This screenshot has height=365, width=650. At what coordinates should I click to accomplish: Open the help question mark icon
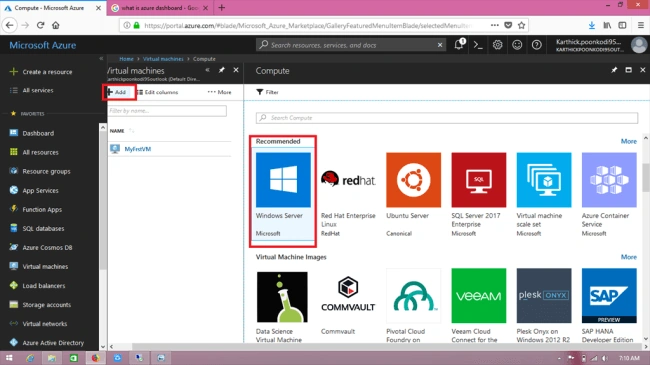point(536,45)
